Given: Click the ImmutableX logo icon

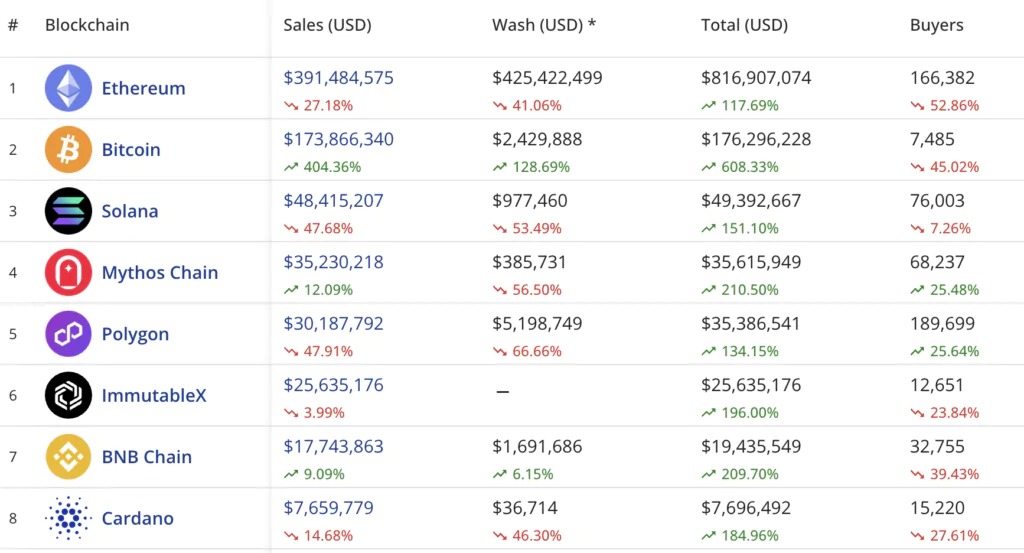Looking at the screenshot, I should pyautogui.click(x=68, y=395).
